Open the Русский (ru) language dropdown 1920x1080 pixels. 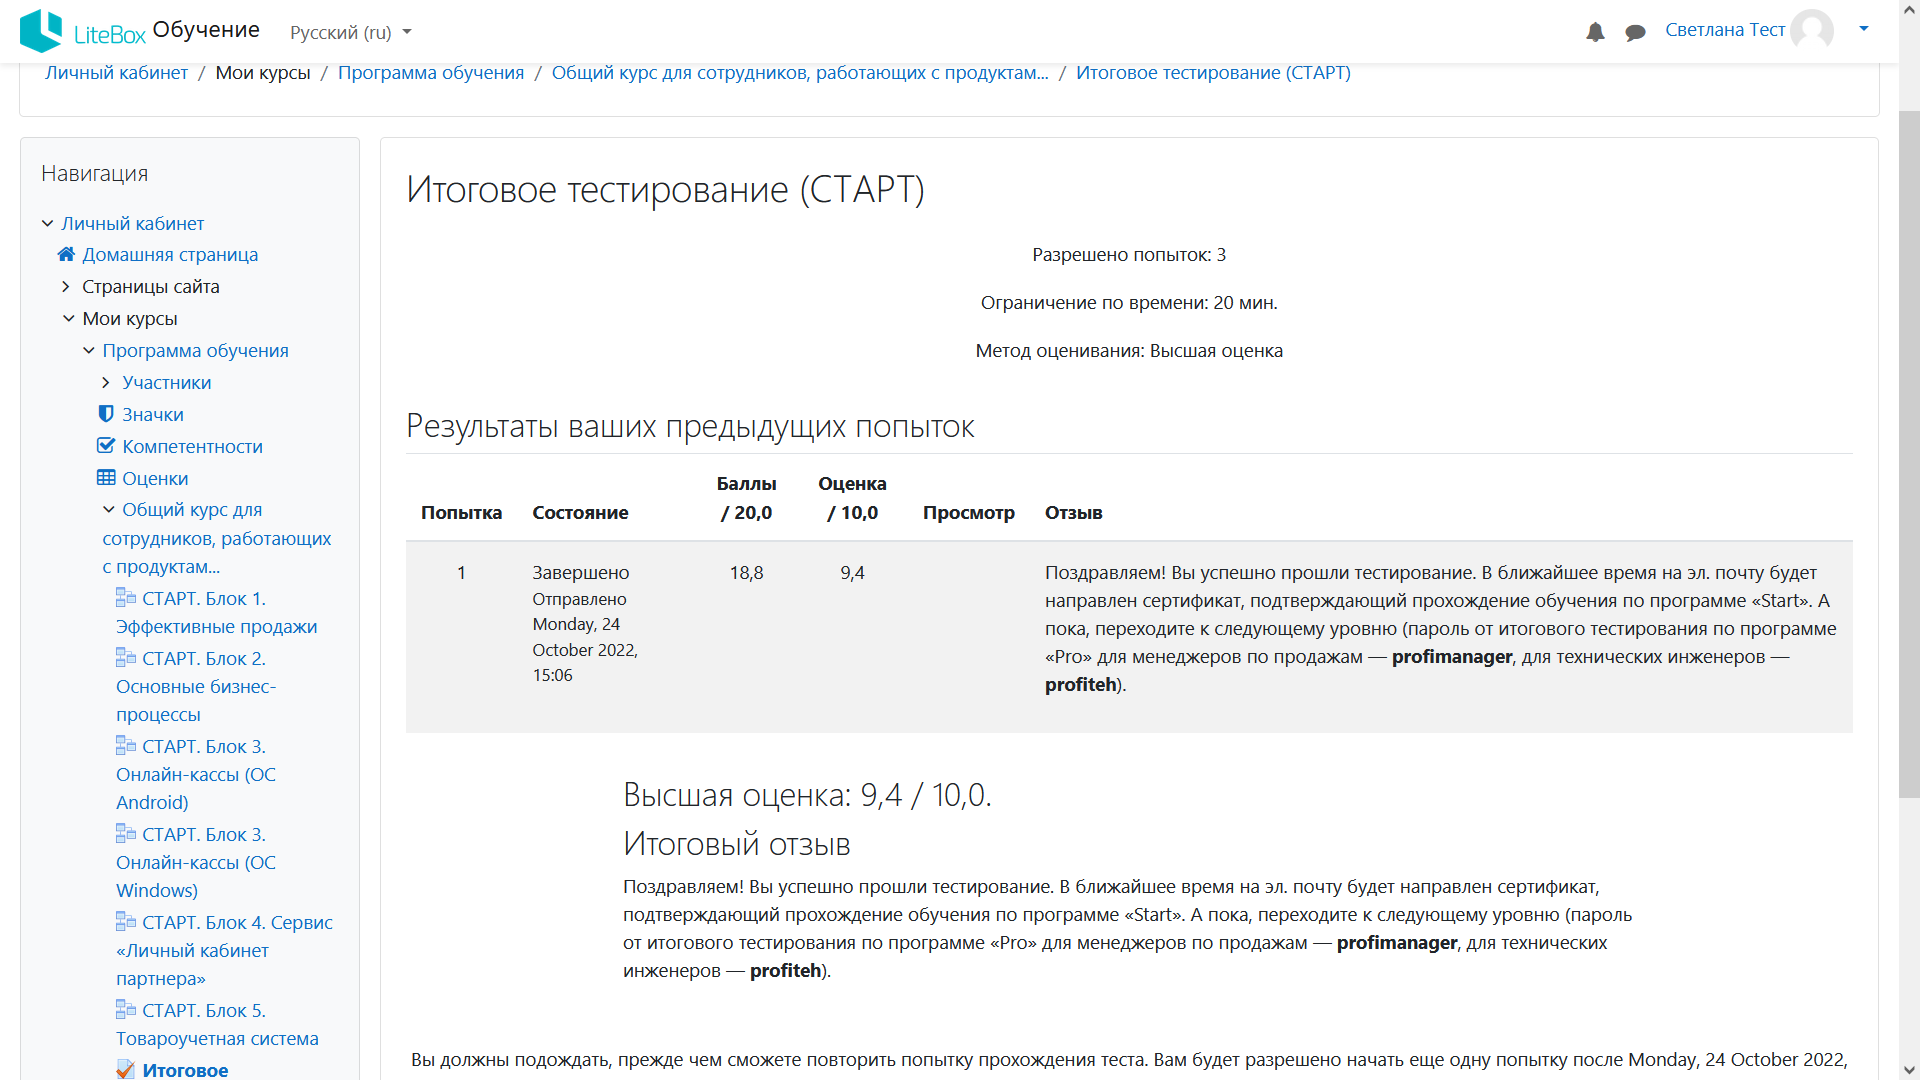pos(350,32)
